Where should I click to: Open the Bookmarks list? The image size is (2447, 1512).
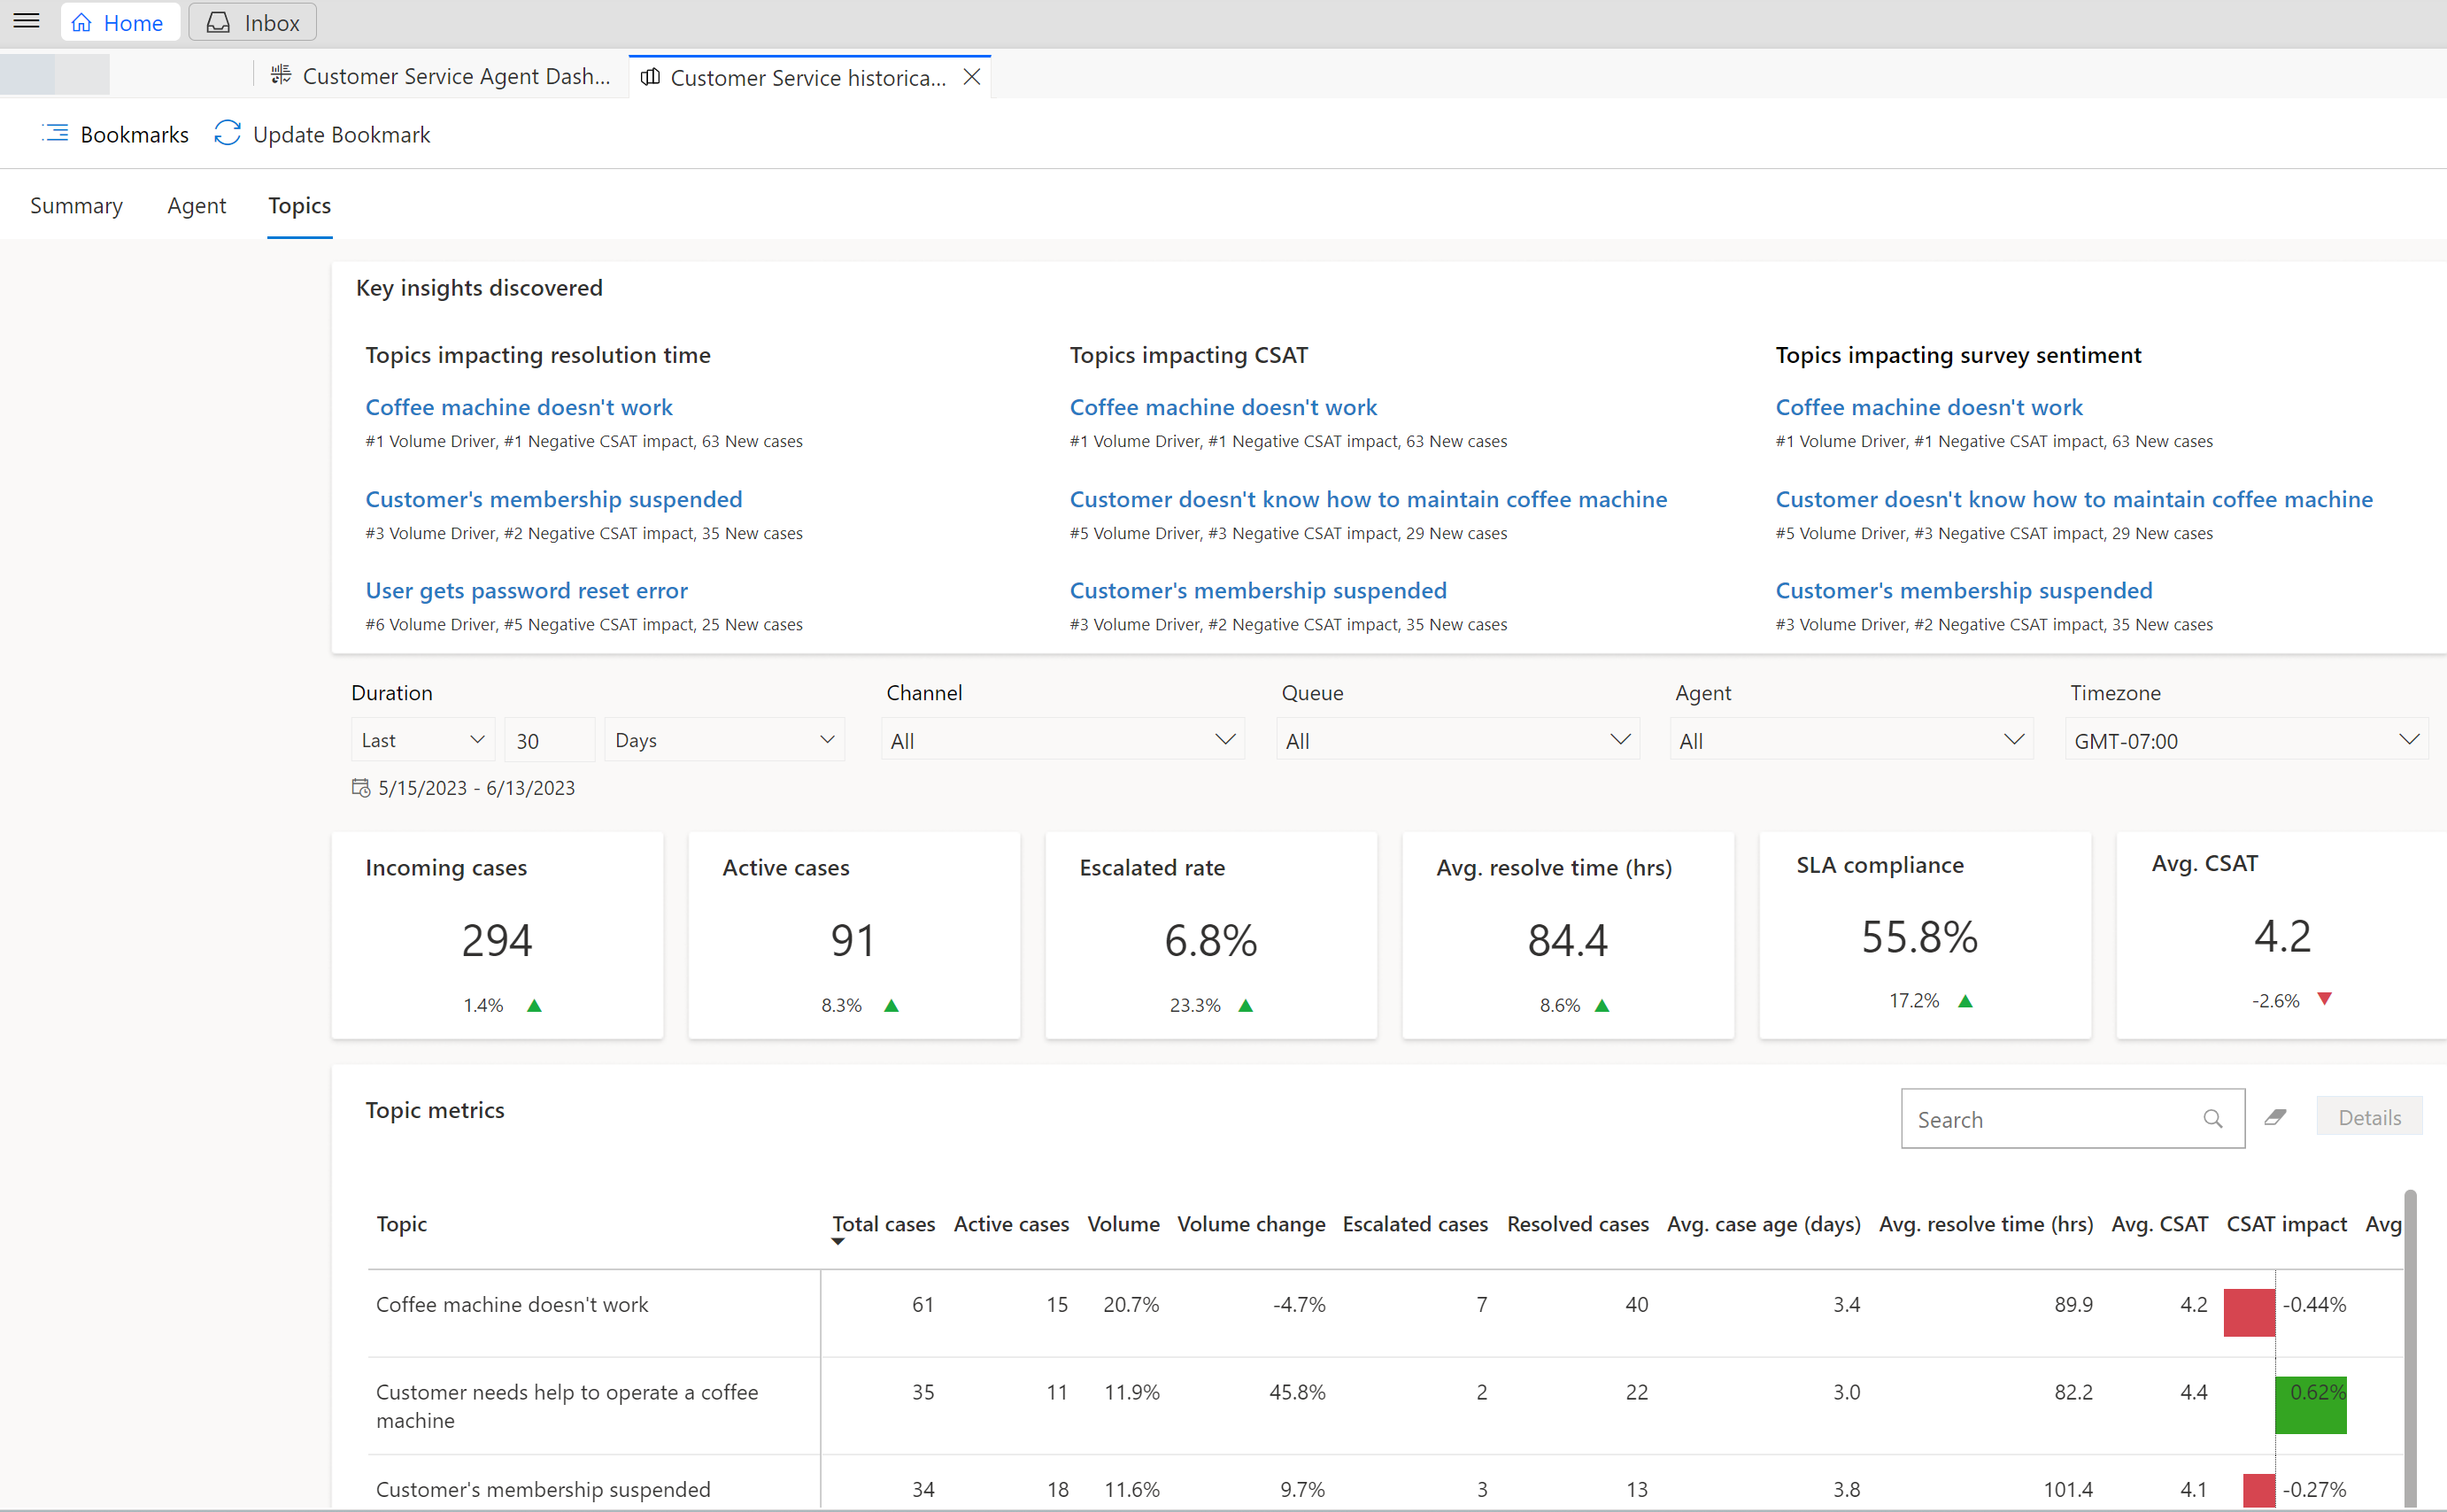coord(115,134)
